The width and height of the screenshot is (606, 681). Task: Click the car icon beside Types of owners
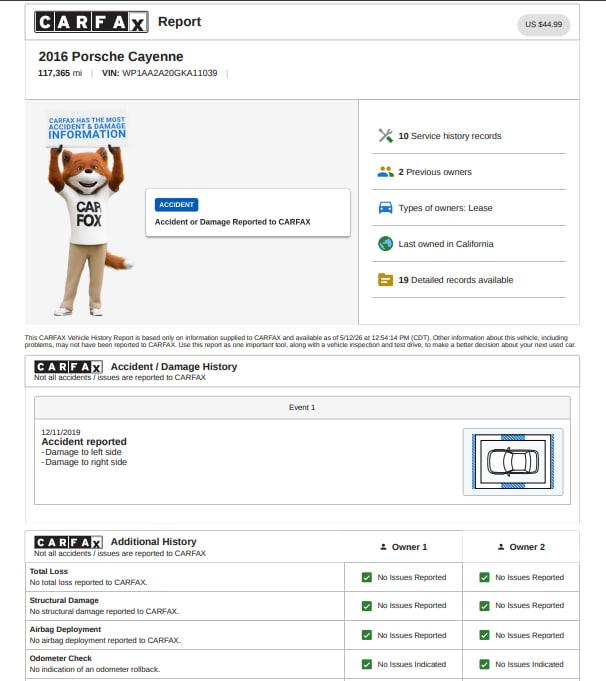pyautogui.click(x=385, y=208)
